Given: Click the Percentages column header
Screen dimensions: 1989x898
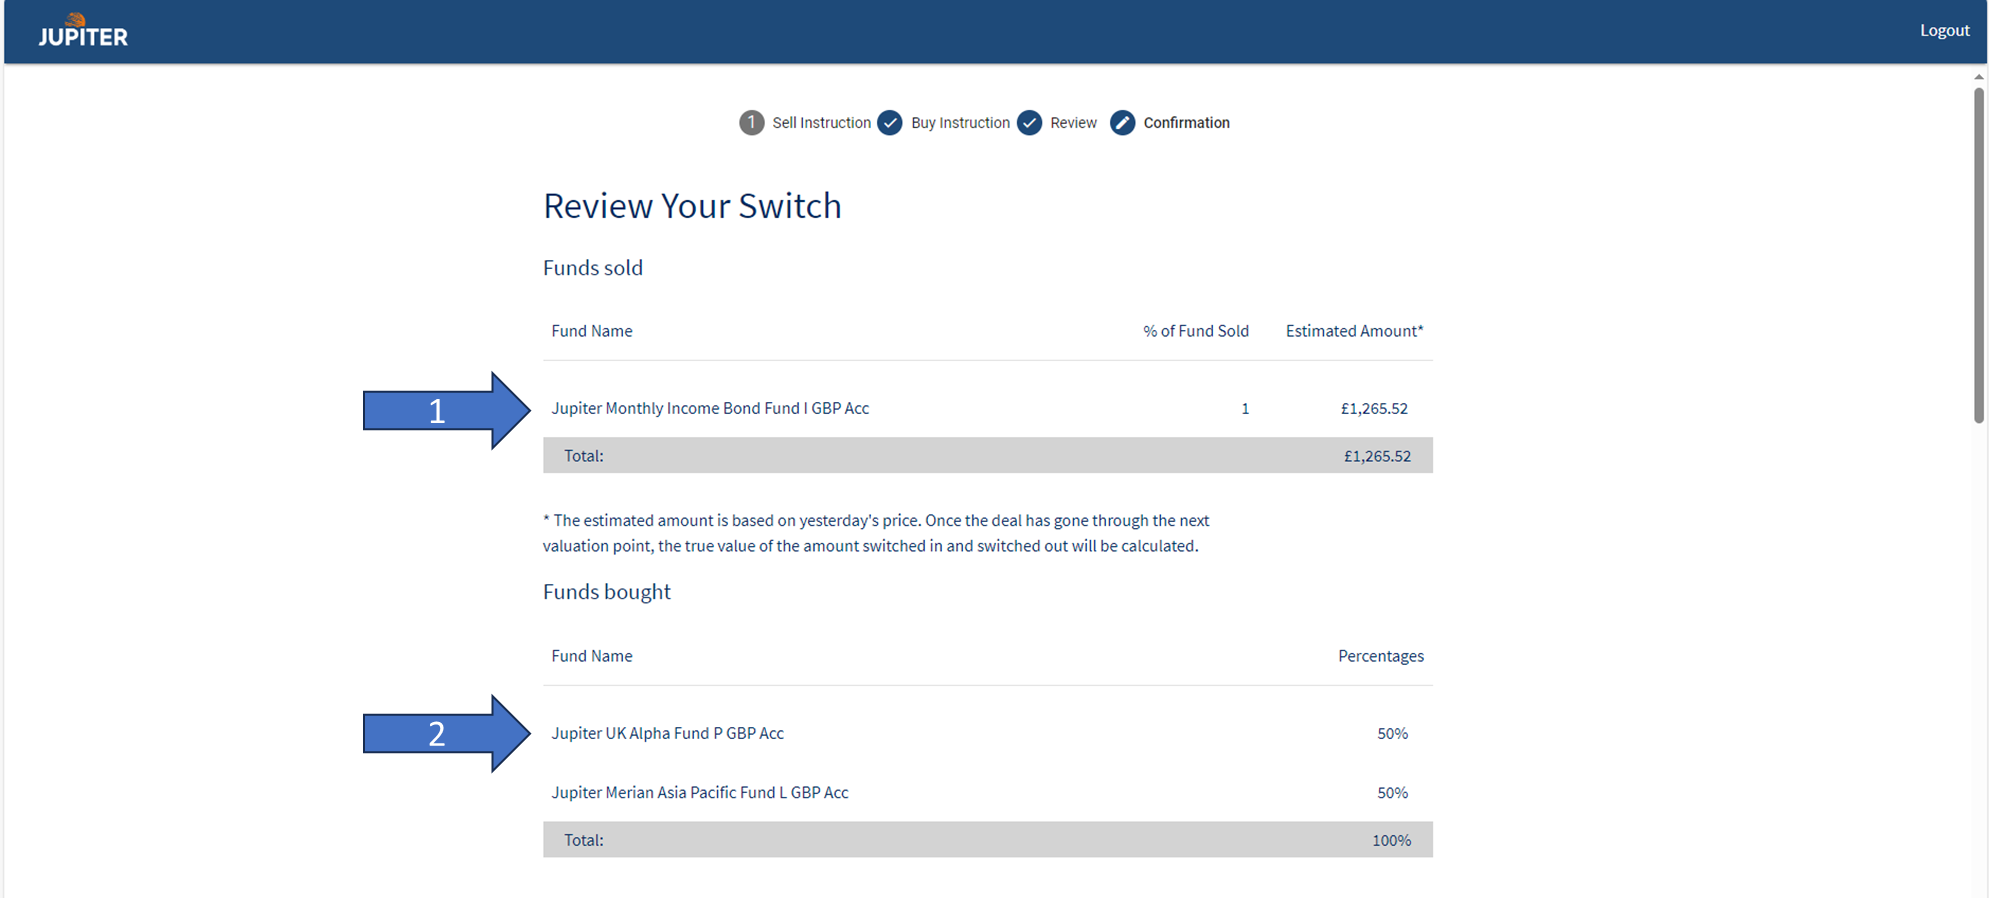Looking at the screenshot, I should [1381, 656].
